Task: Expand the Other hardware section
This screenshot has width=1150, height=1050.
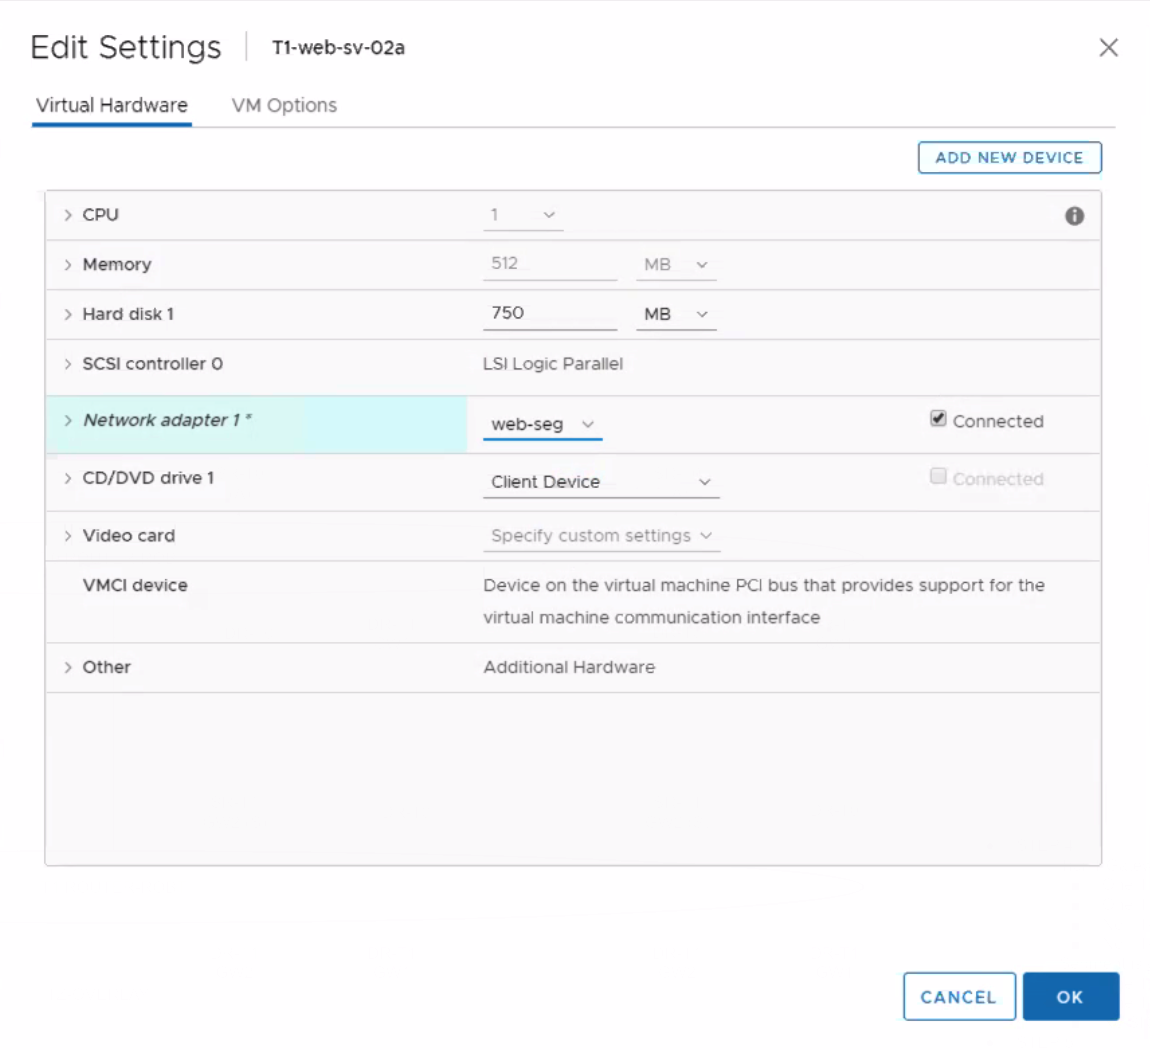Action: (68, 667)
